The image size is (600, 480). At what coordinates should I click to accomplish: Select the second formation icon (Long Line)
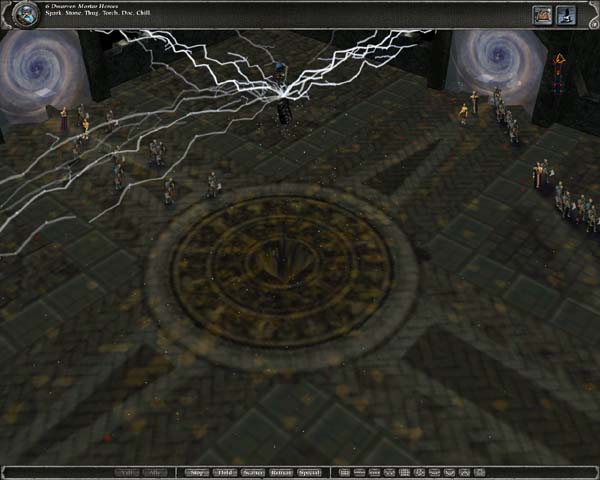[x=359, y=473]
